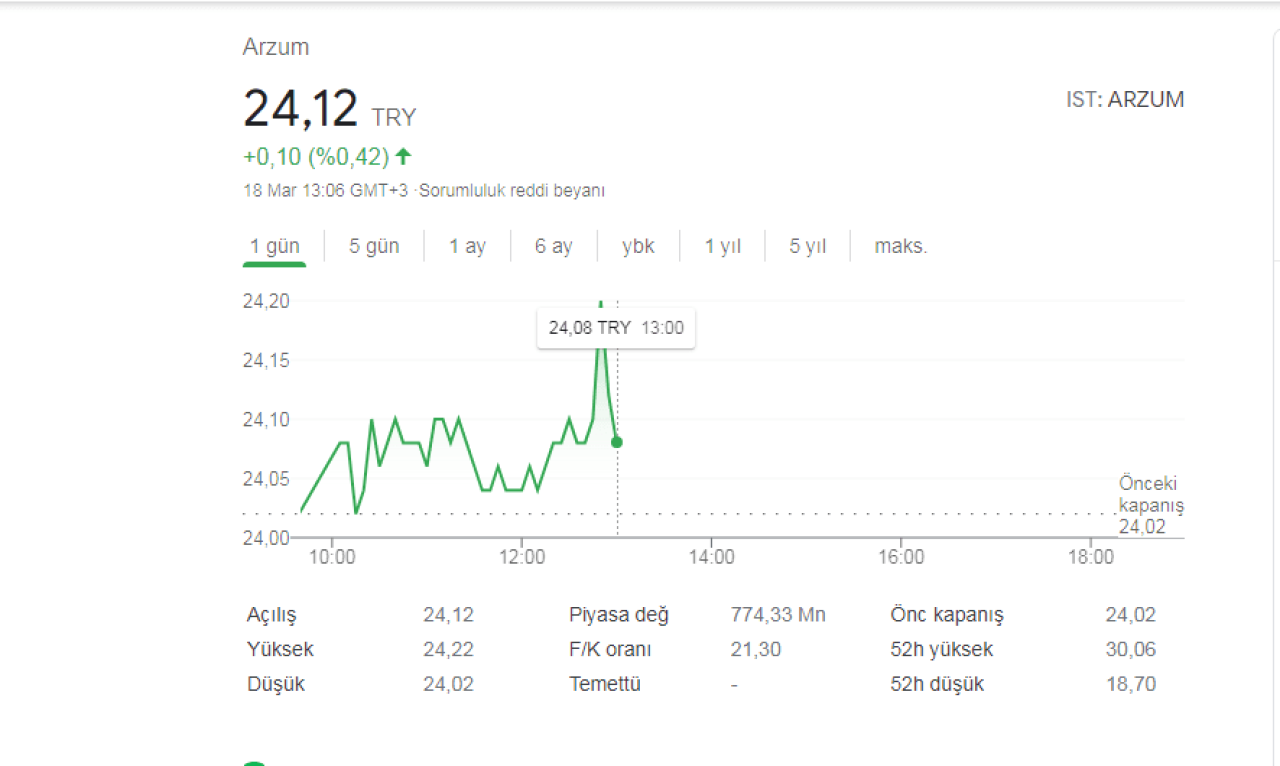Click the 52h düşük label
Screen dimensions: 1280x766
click(937, 685)
